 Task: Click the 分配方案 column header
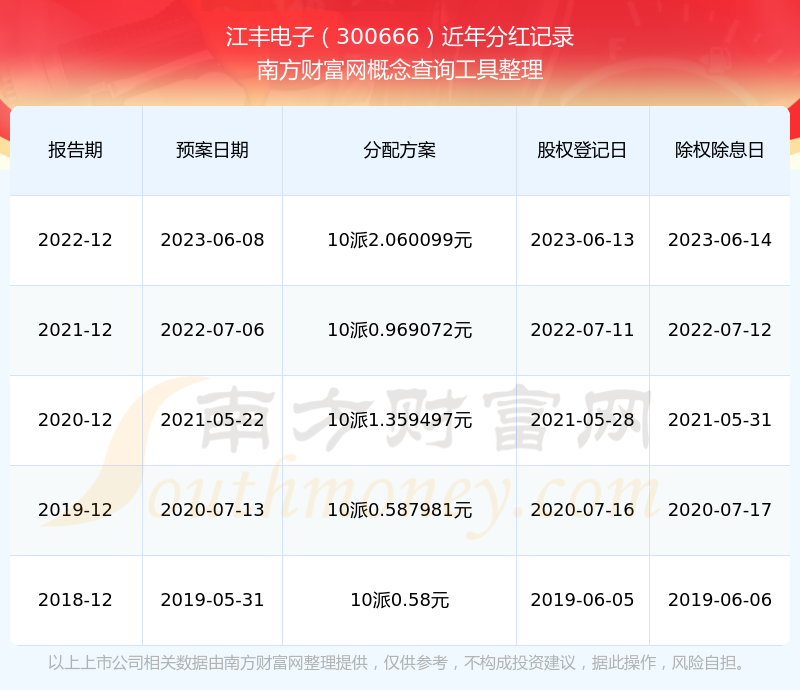tap(399, 150)
